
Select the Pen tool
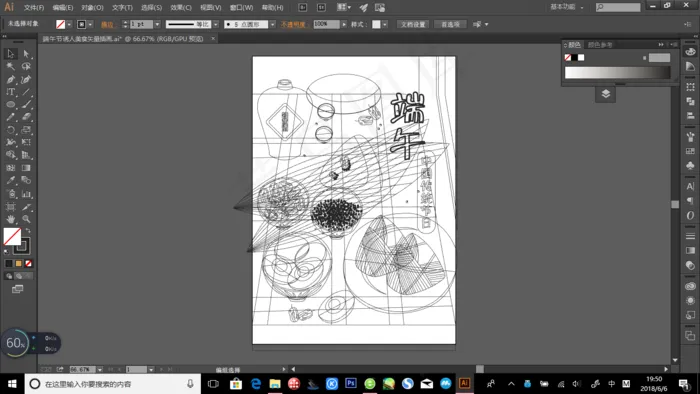[x=11, y=79]
